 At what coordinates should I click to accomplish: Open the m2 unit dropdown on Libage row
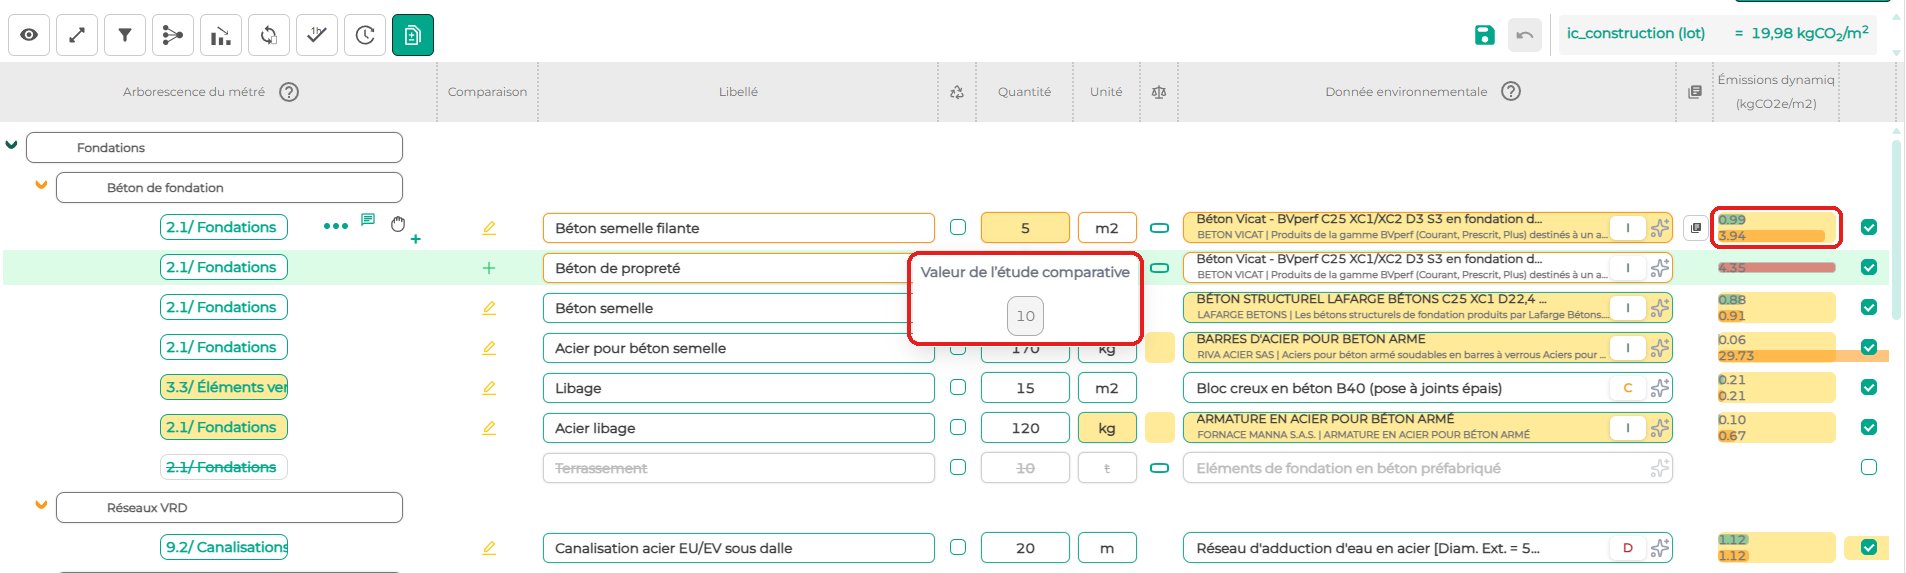pos(1107,388)
